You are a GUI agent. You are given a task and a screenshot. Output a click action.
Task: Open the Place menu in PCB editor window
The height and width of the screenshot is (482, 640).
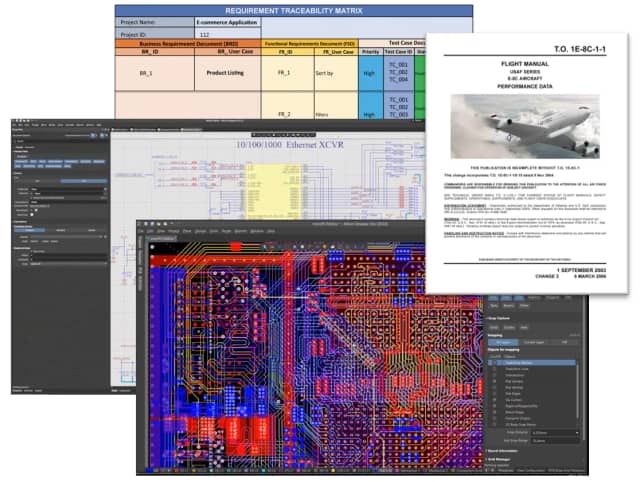click(187, 231)
